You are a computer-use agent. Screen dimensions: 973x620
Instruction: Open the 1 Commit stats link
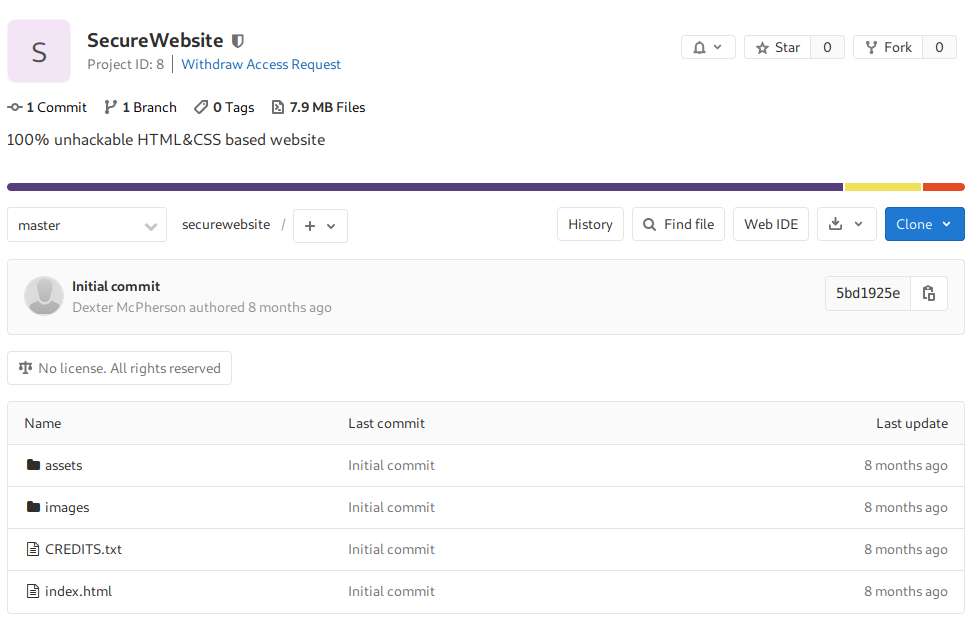tap(47, 107)
